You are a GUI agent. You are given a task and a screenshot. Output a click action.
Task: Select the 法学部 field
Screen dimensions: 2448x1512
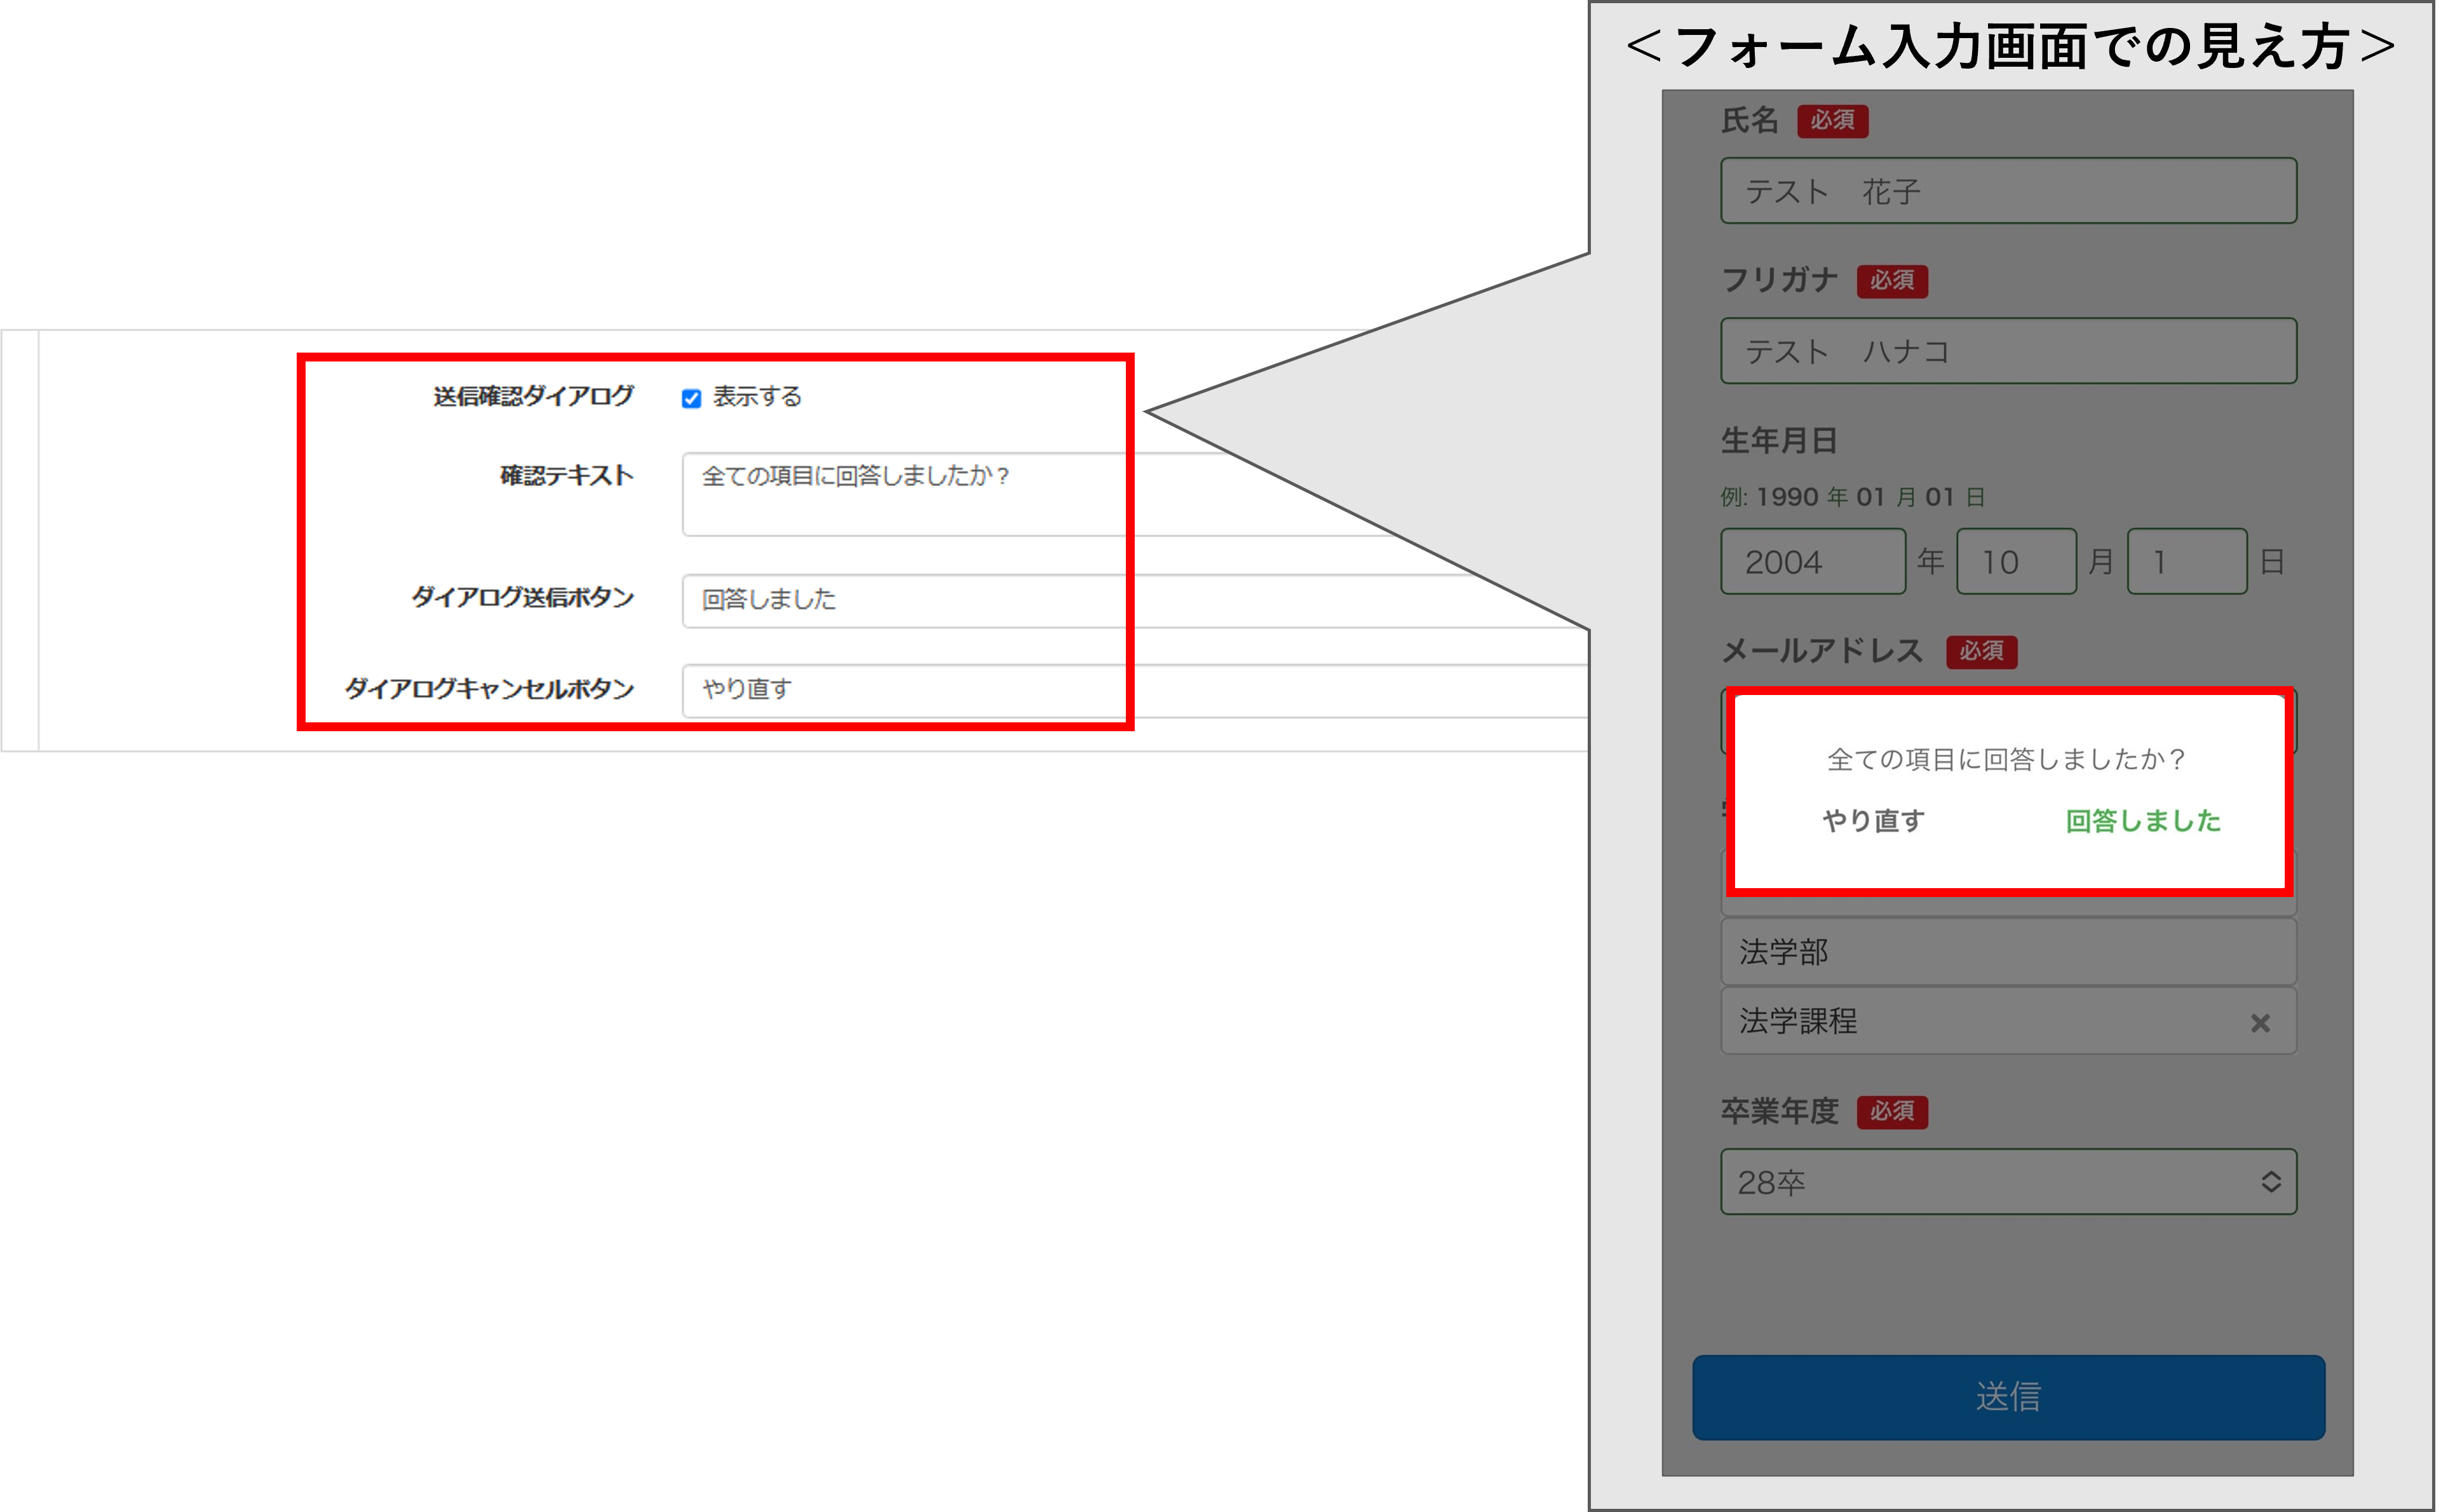click(2008, 952)
